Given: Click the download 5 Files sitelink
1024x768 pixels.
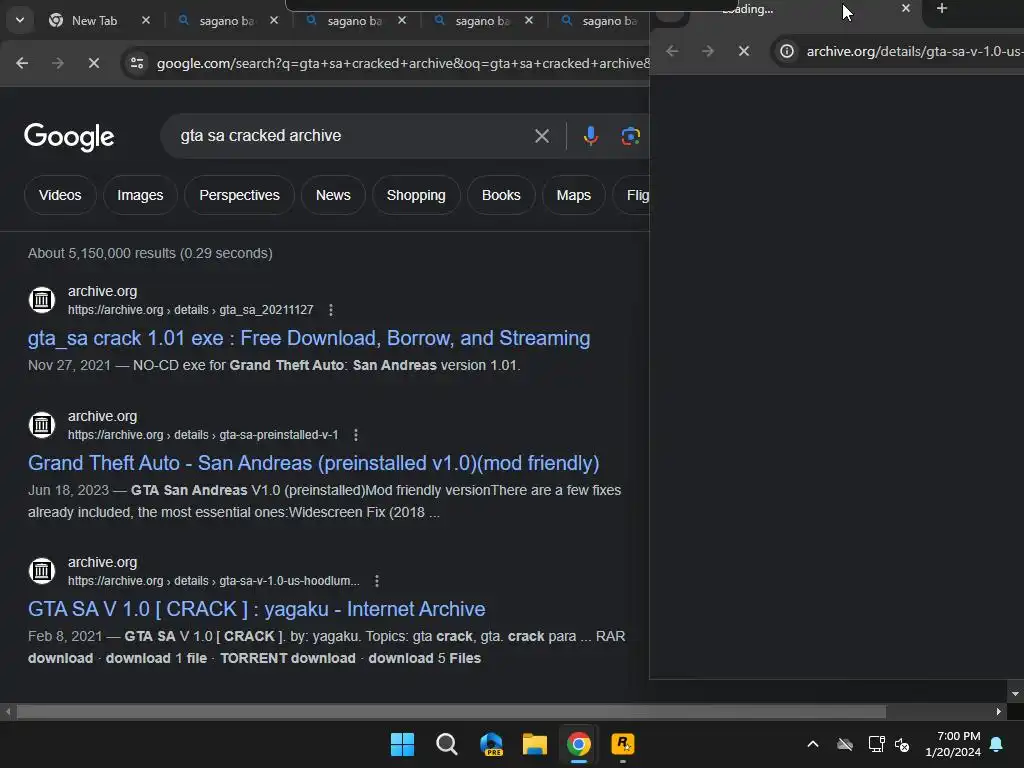Looking at the screenshot, I should (424, 658).
